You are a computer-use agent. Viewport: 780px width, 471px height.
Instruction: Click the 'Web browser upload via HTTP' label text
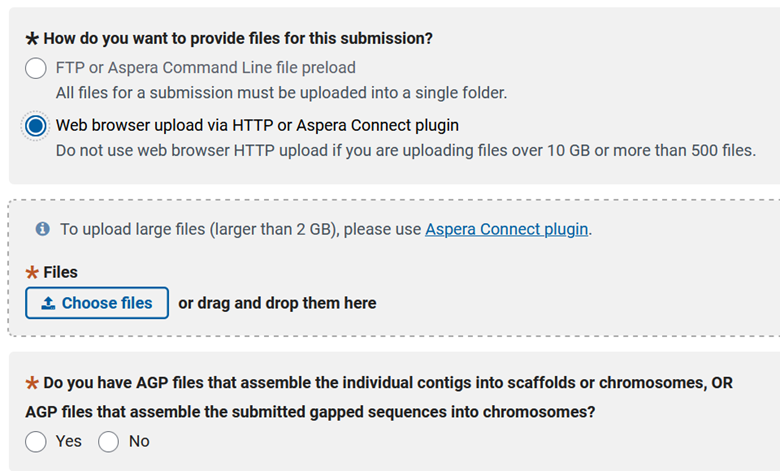(257, 126)
